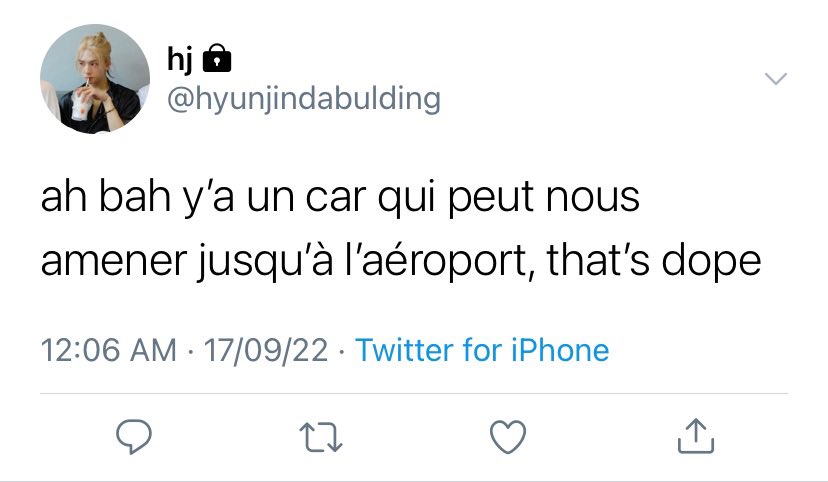Click the padlock icon beside hj
Screen dimensions: 828x482
pos(217,58)
